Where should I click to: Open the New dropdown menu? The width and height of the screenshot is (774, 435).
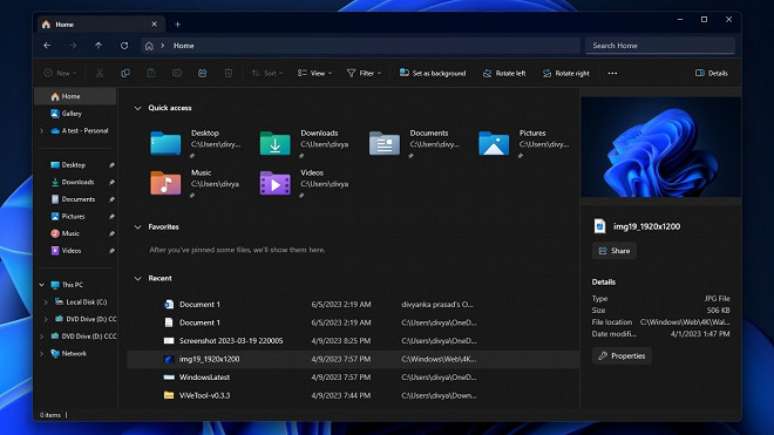60,73
